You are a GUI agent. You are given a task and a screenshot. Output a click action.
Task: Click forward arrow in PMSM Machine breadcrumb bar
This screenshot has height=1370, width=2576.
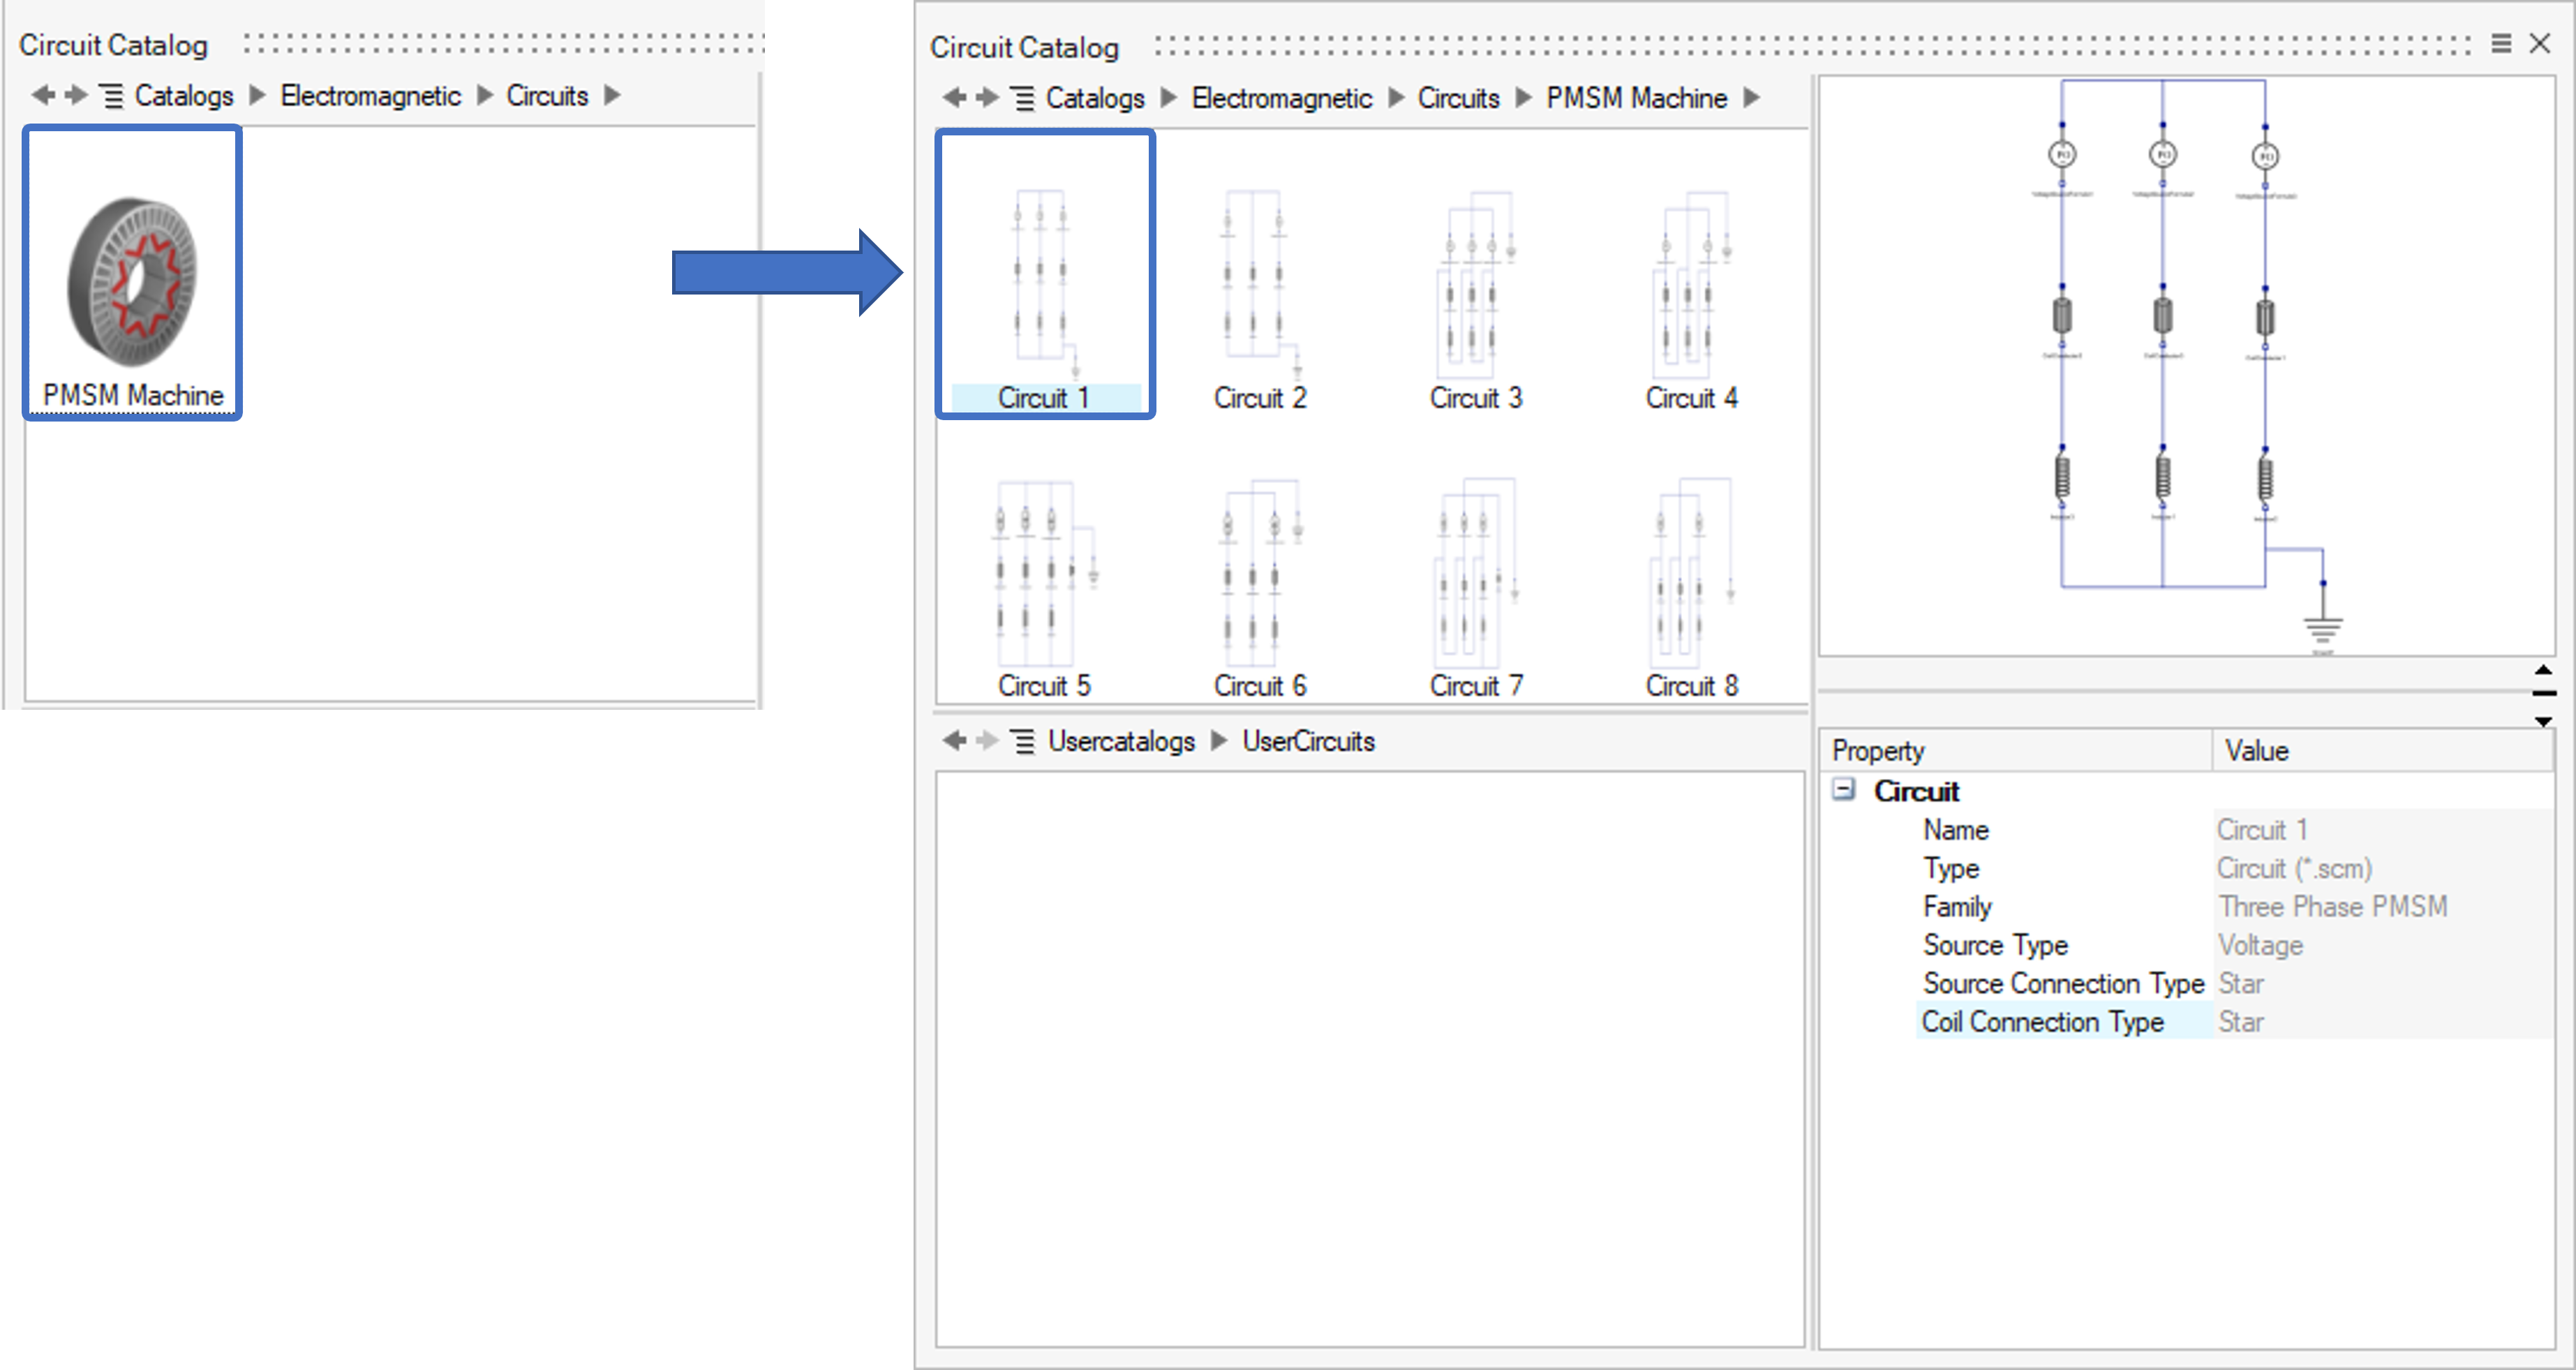click(x=987, y=97)
